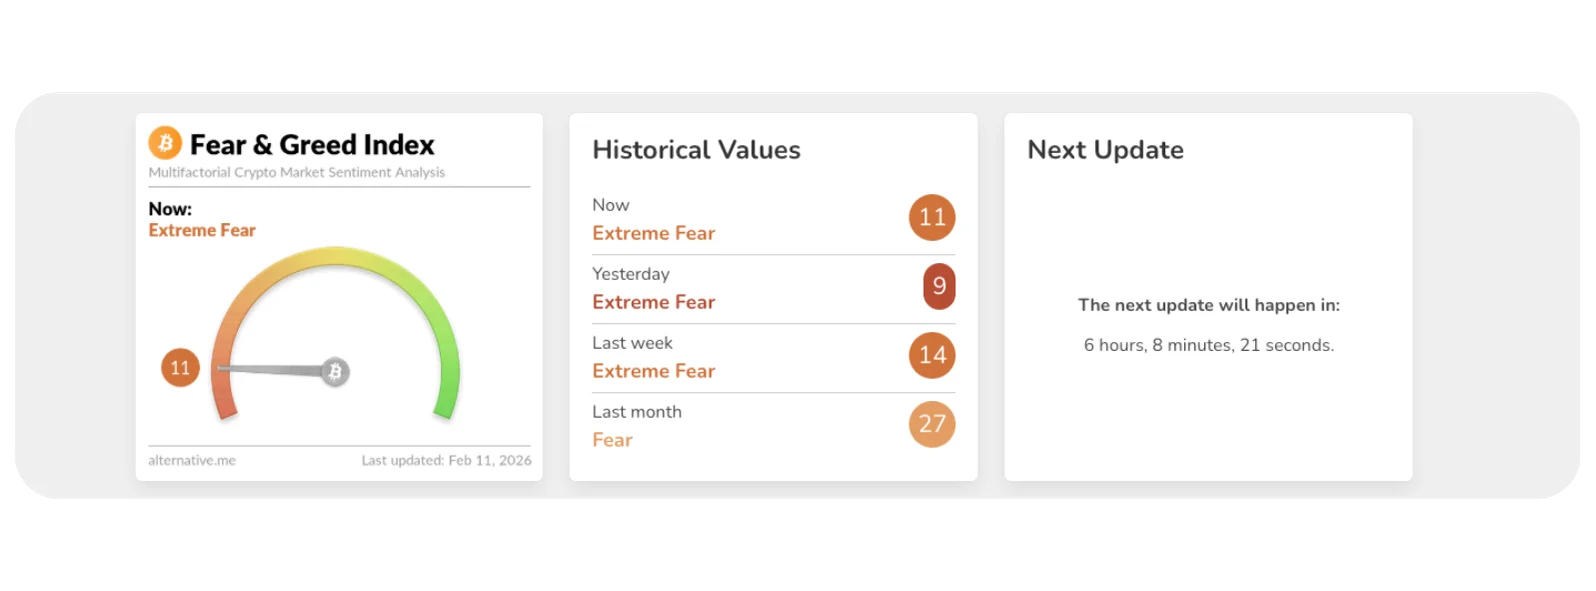Viewport: 1596px width, 591px height.
Task: Click the orange 11 badge beside gauge
Action: point(180,368)
